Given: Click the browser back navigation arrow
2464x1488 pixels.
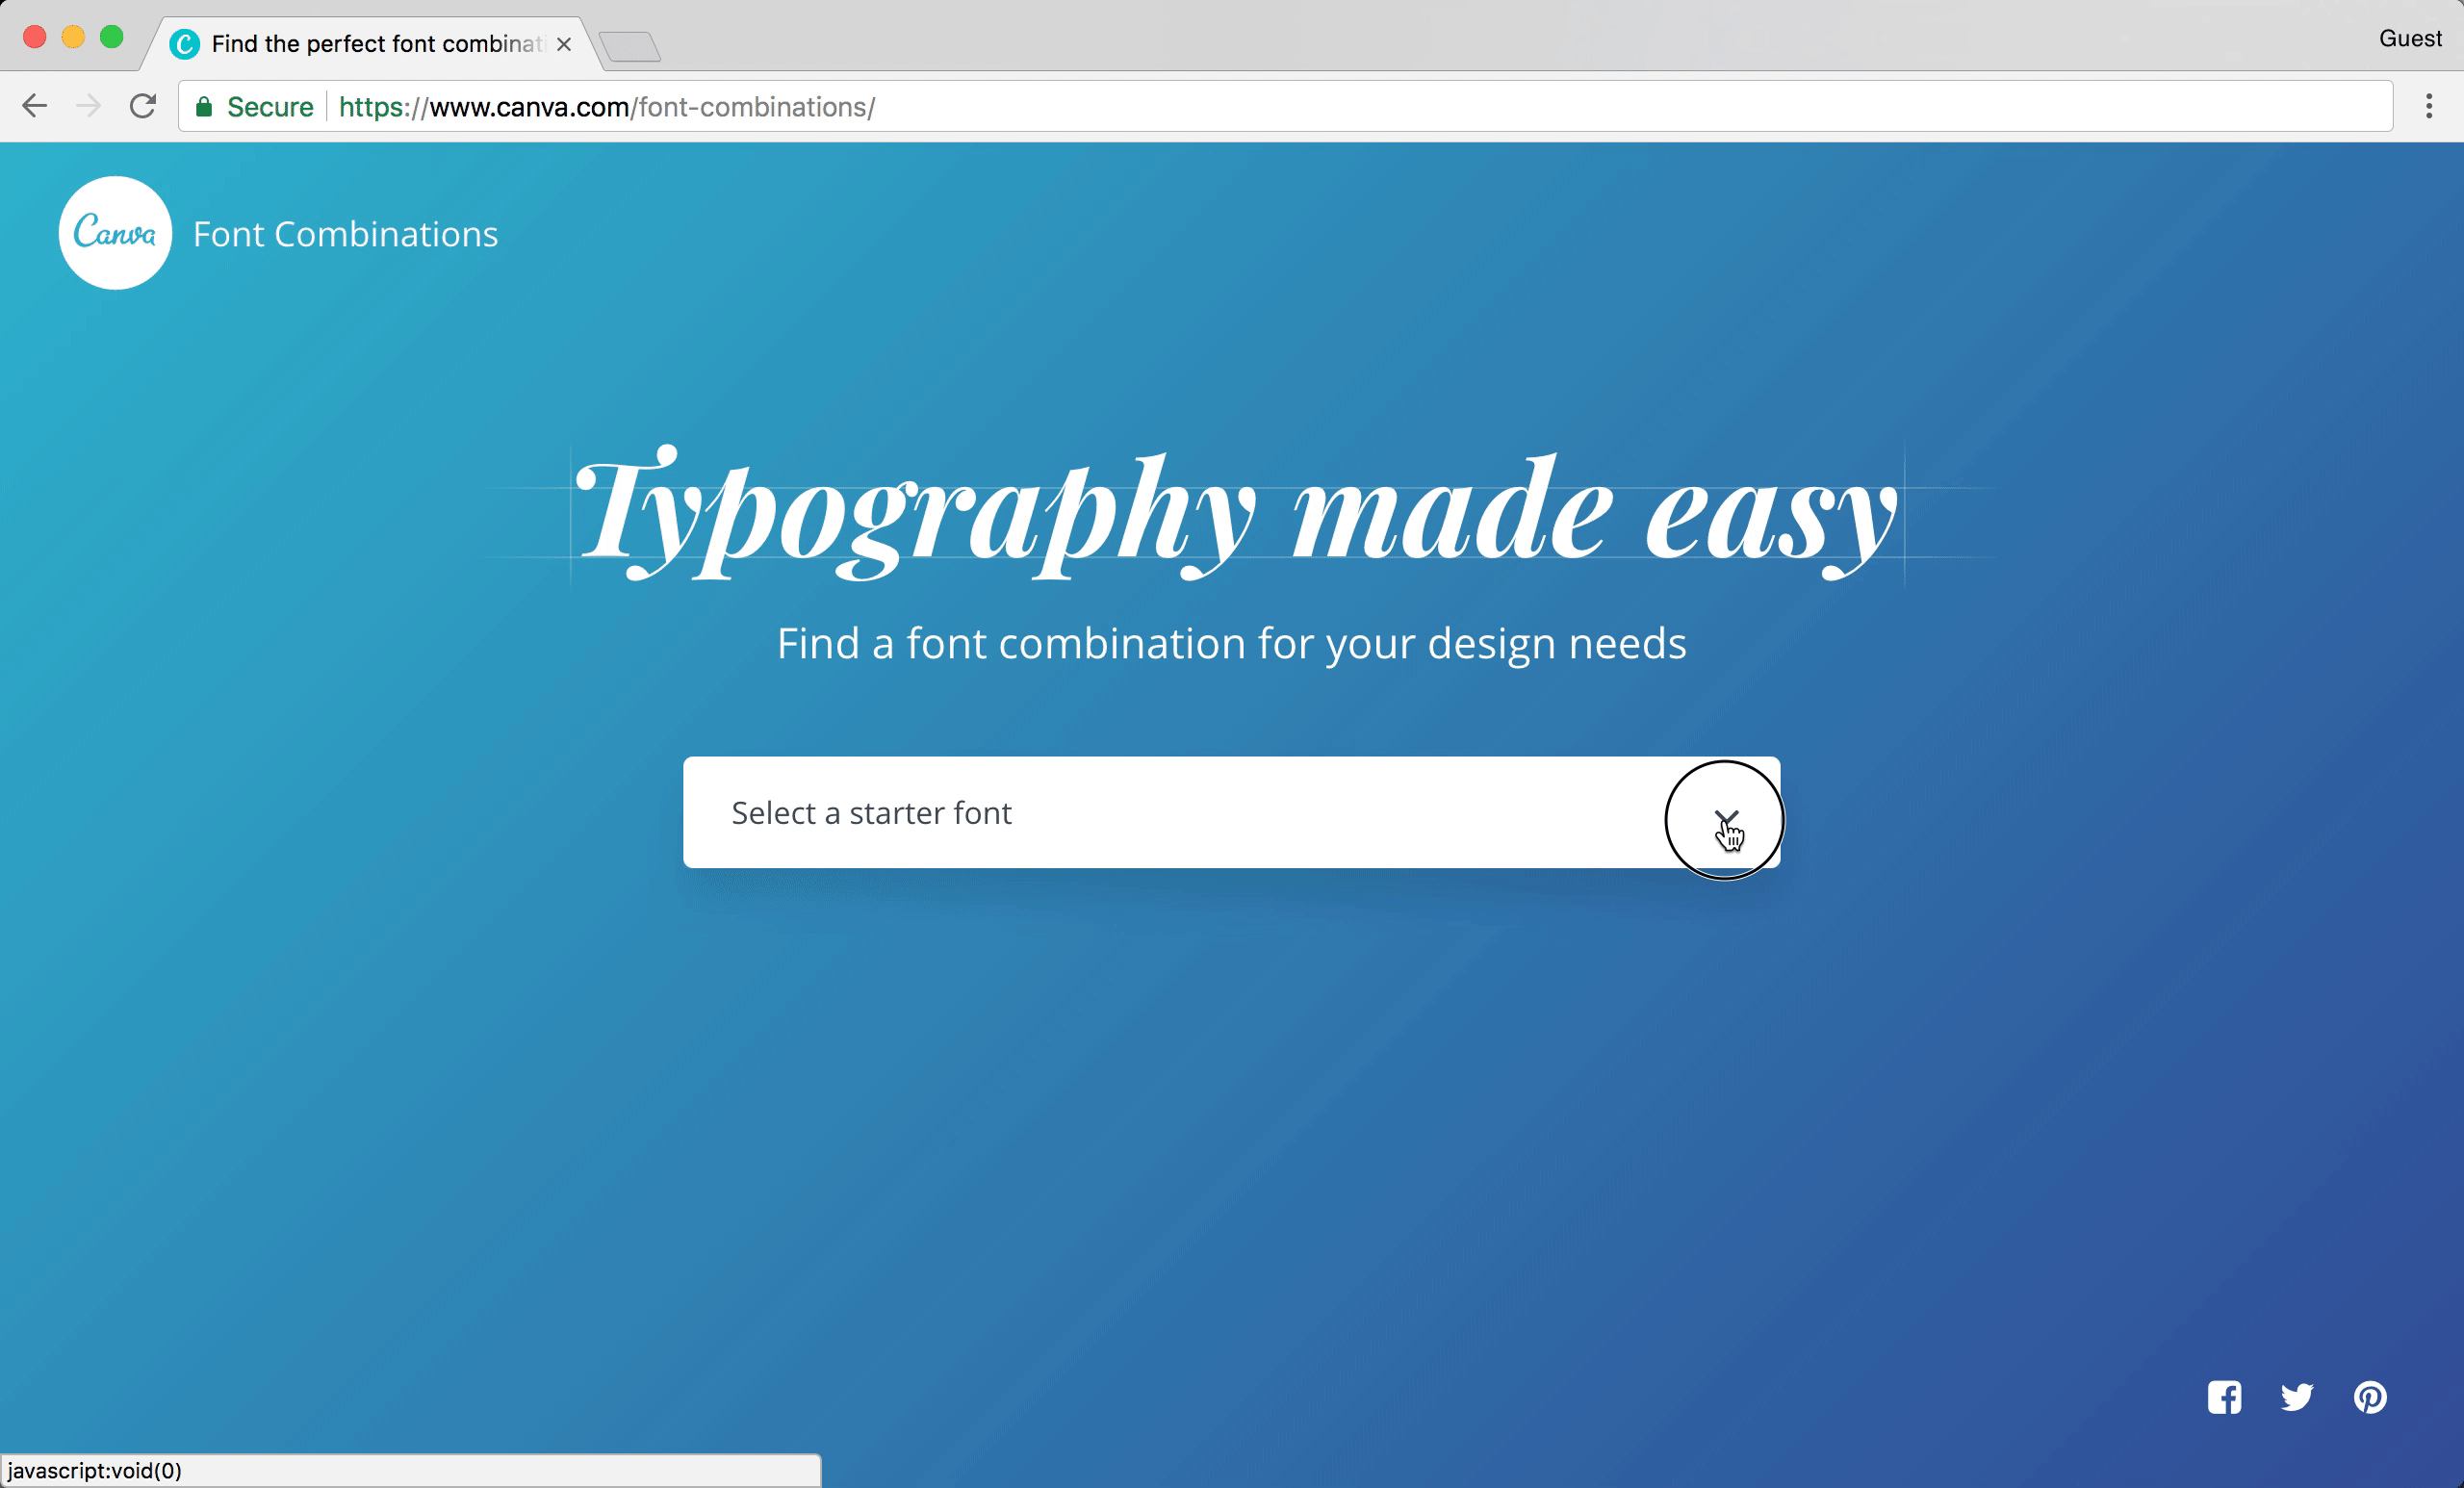Looking at the screenshot, I should coord(36,108).
